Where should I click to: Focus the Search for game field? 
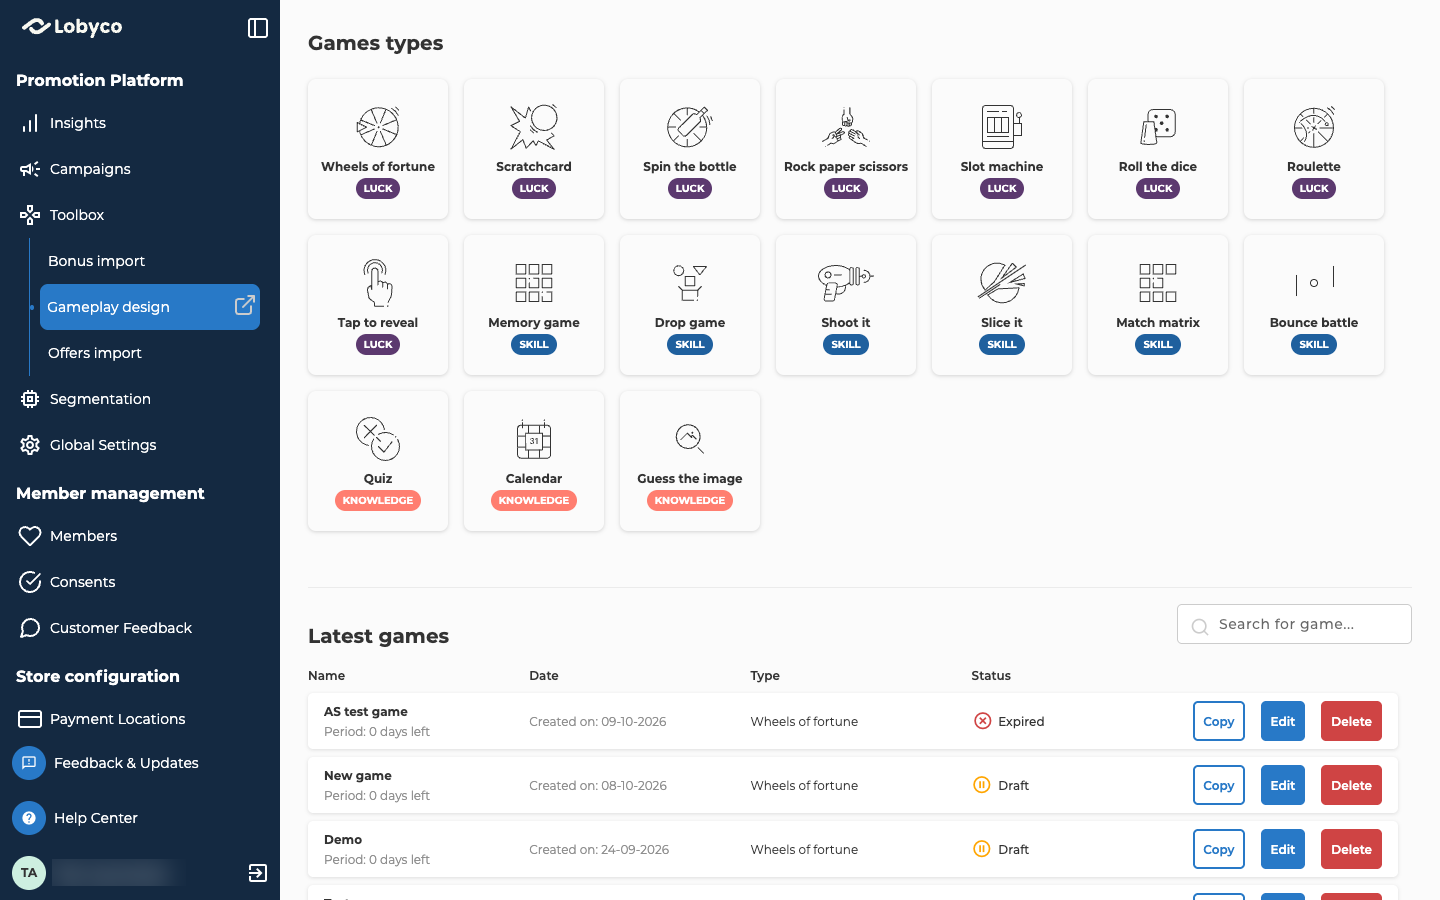1294,624
